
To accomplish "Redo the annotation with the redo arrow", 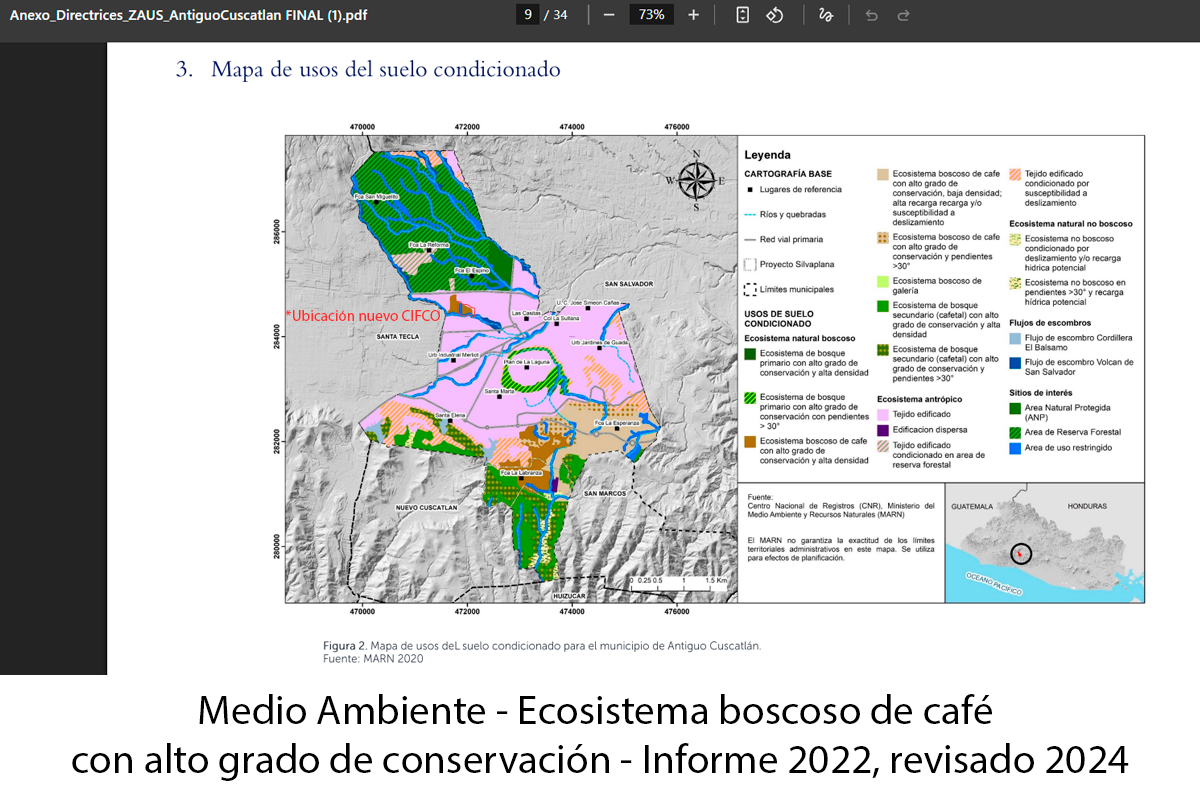I will click(x=903, y=15).
